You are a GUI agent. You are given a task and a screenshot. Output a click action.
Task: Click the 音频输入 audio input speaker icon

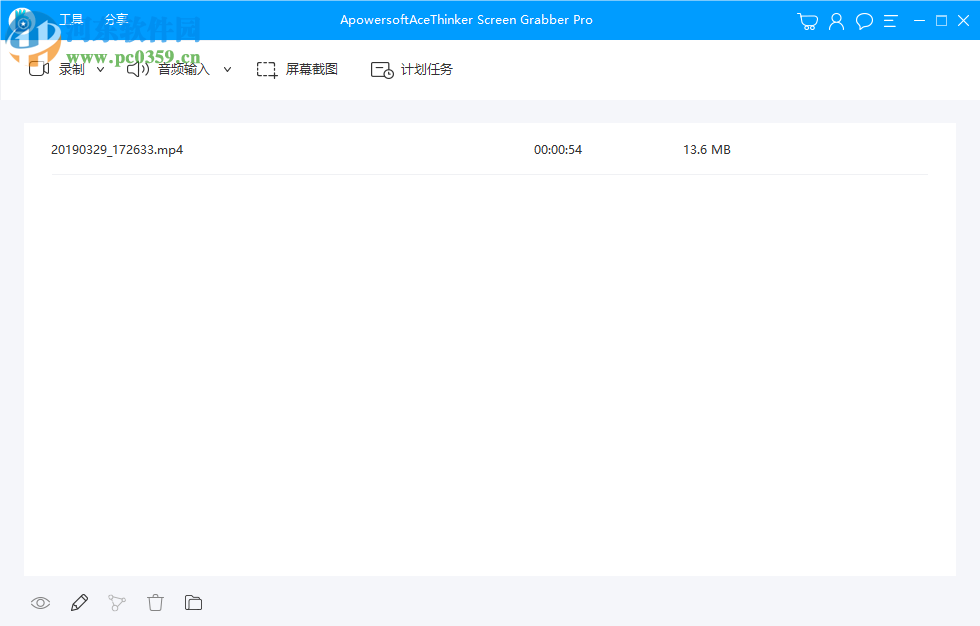pos(136,69)
